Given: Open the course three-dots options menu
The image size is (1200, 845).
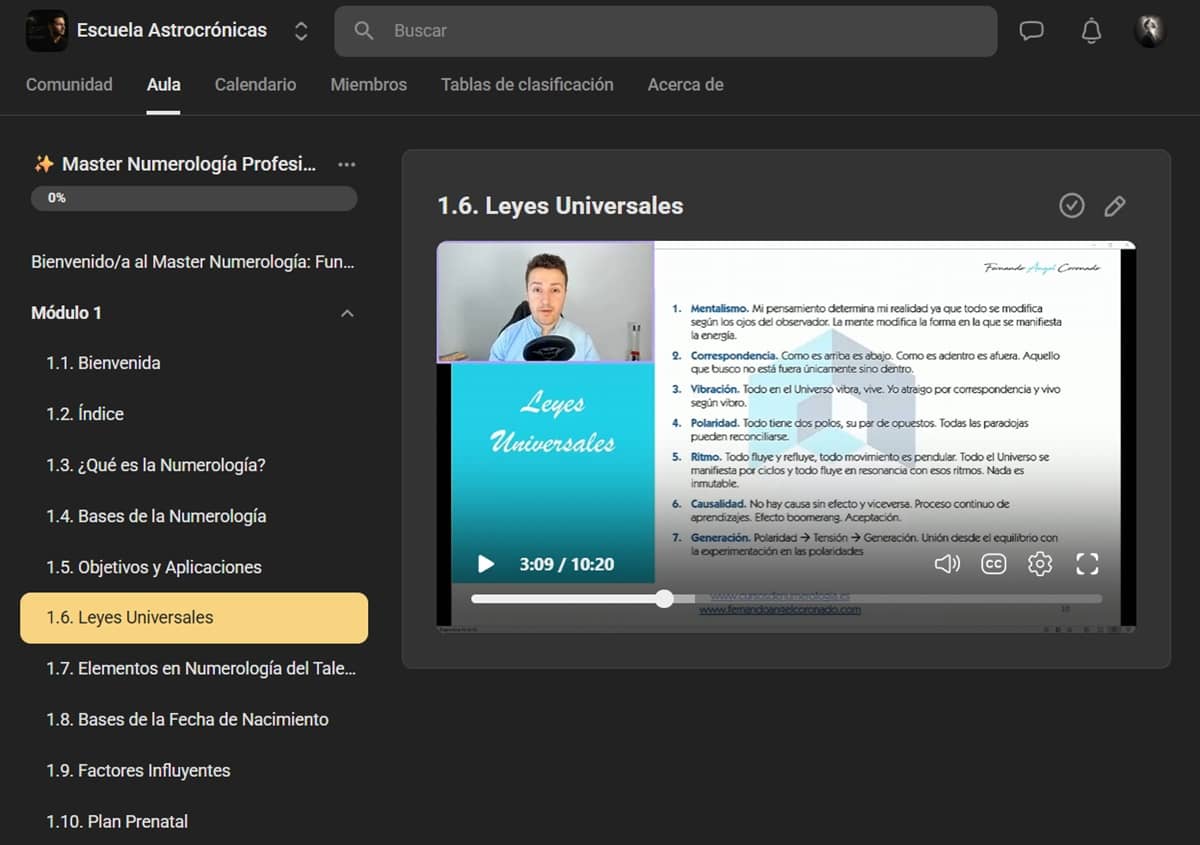Looking at the screenshot, I should (x=347, y=164).
